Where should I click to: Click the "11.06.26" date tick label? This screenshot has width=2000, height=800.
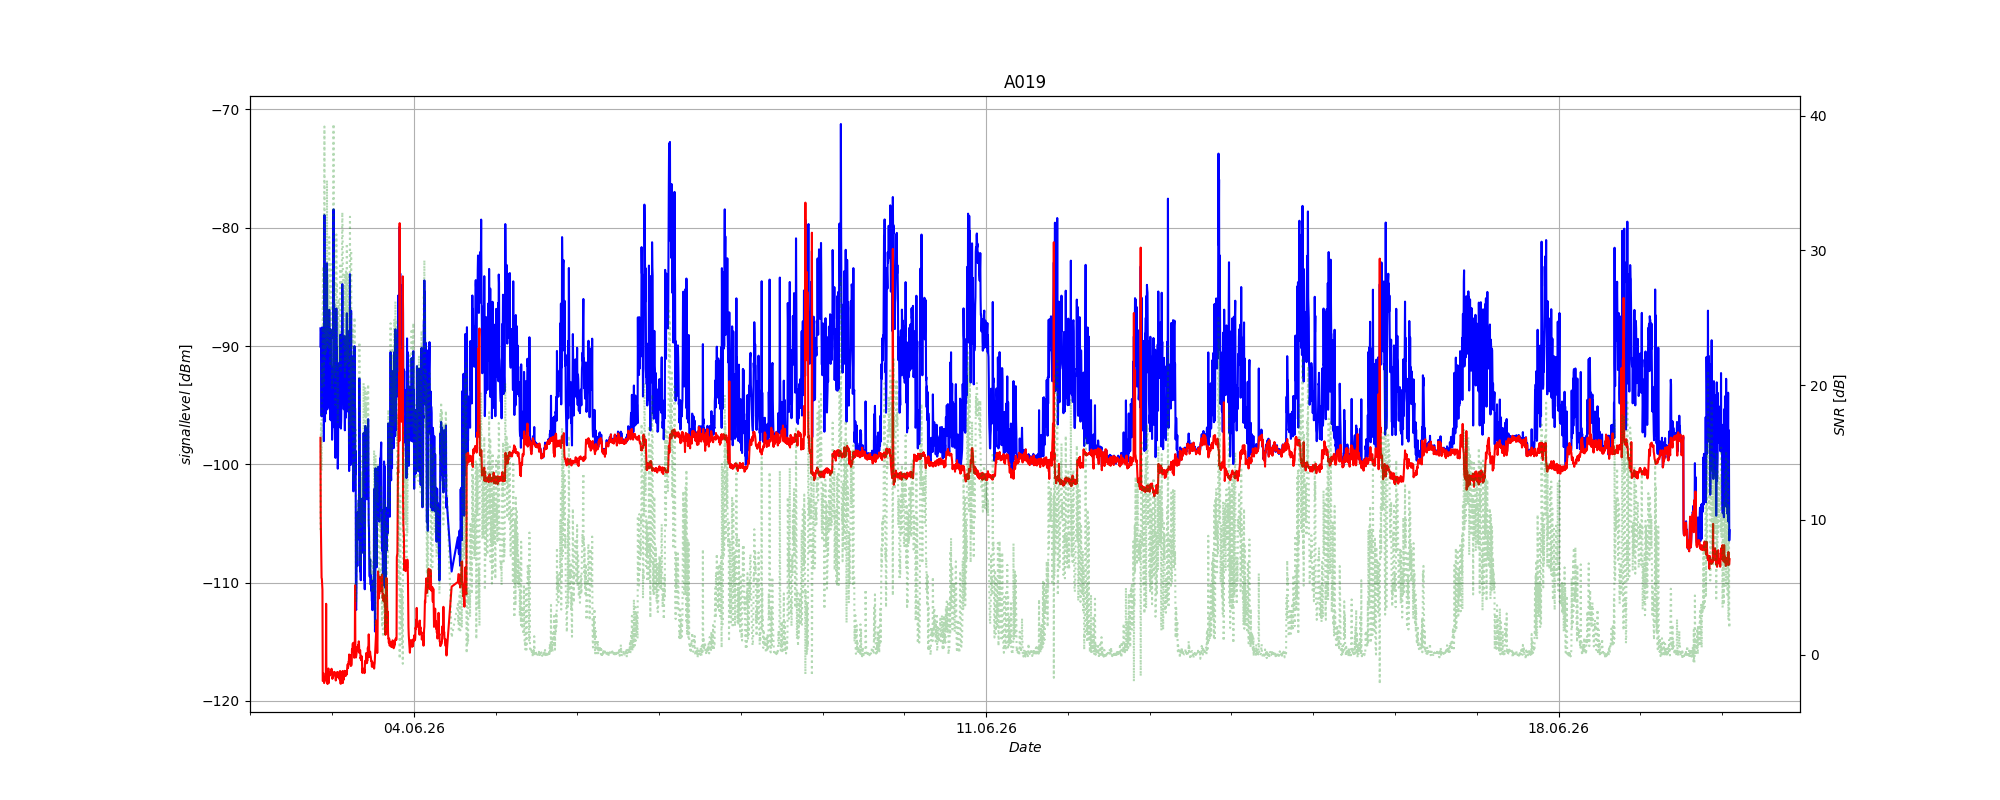pyautogui.click(x=986, y=728)
